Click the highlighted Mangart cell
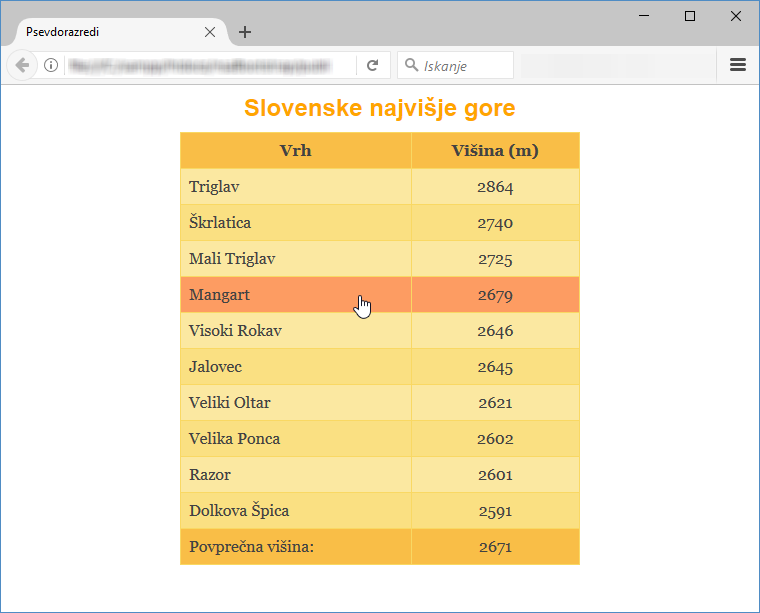760x613 pixels. click(x=296, y=295)
